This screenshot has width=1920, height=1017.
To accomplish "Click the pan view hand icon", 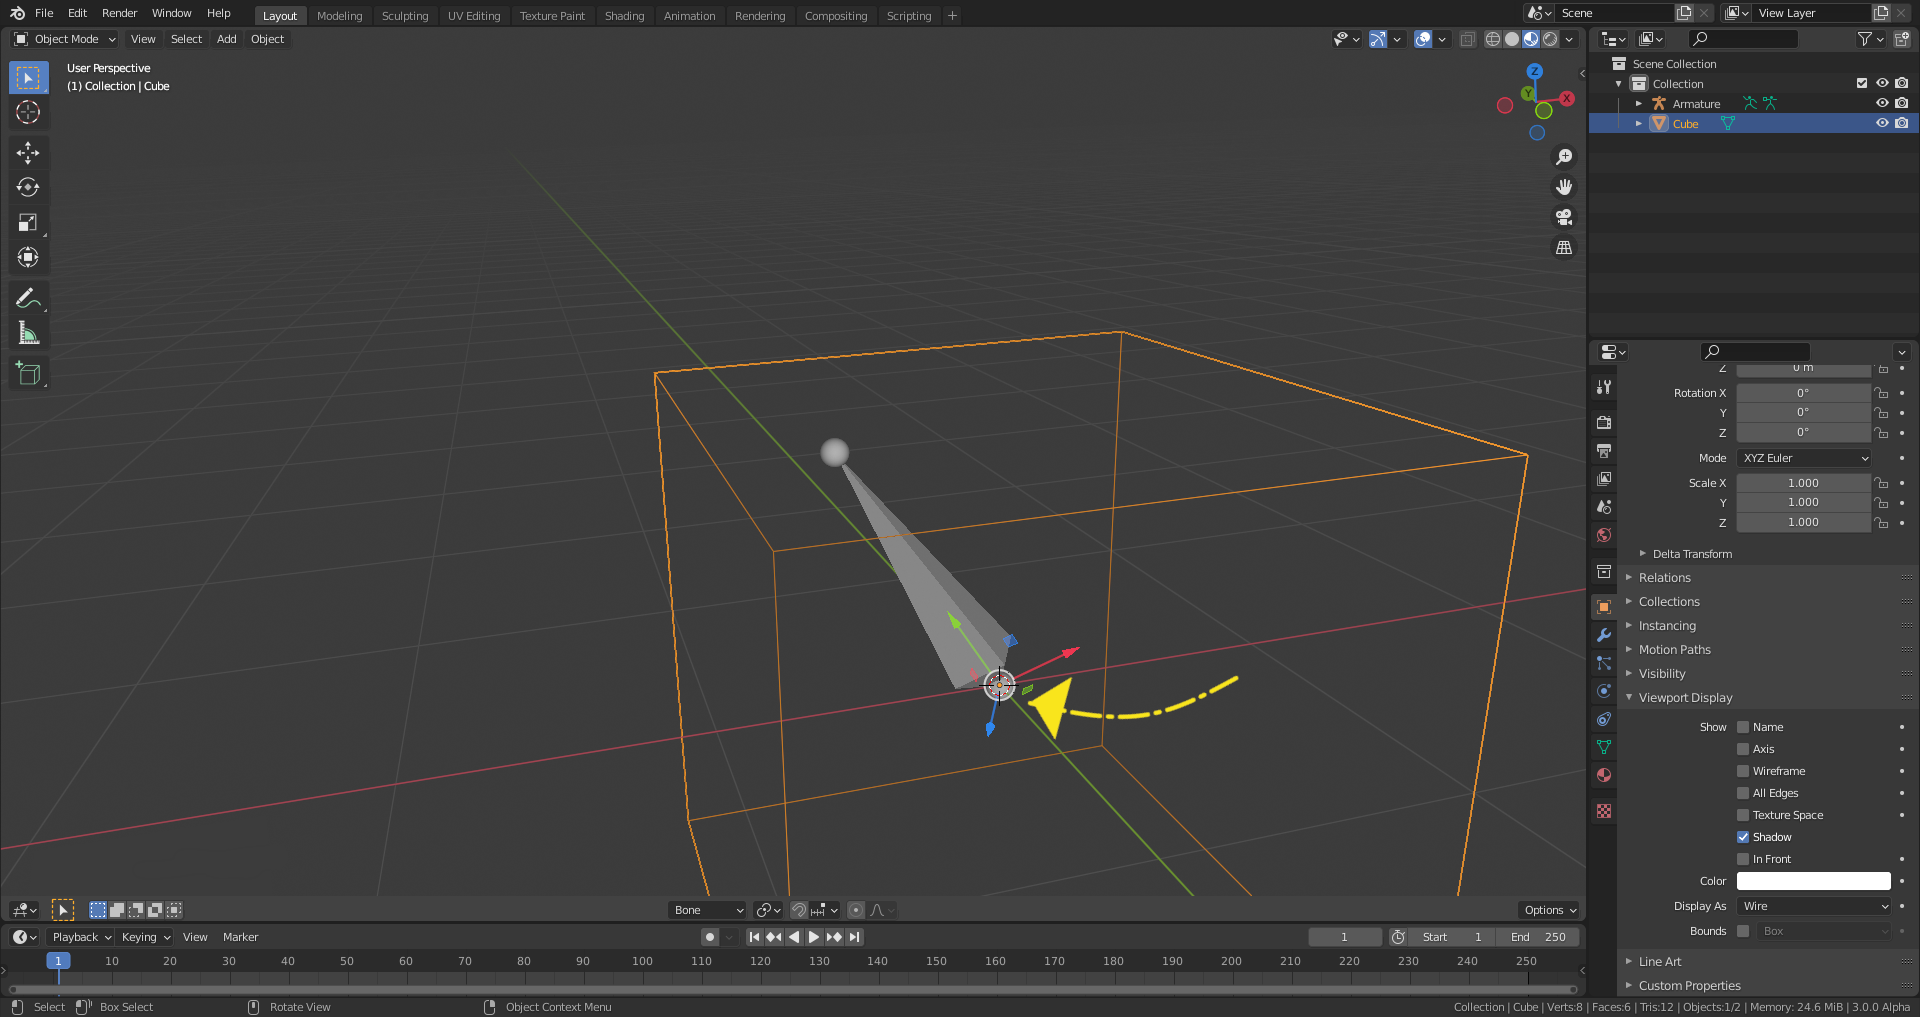I will (x=1564, y=187).
